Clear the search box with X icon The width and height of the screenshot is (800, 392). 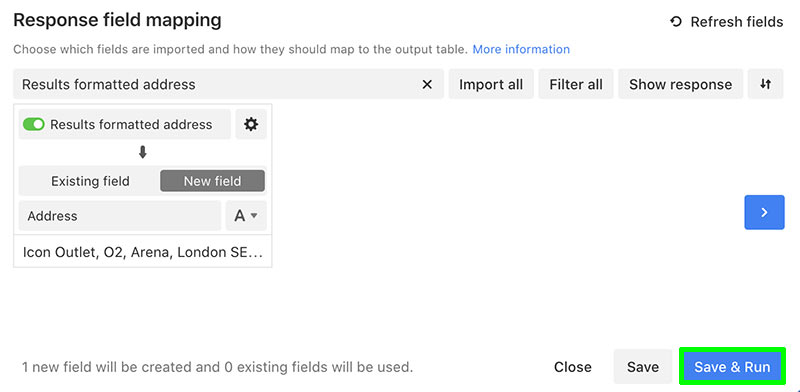427,84
